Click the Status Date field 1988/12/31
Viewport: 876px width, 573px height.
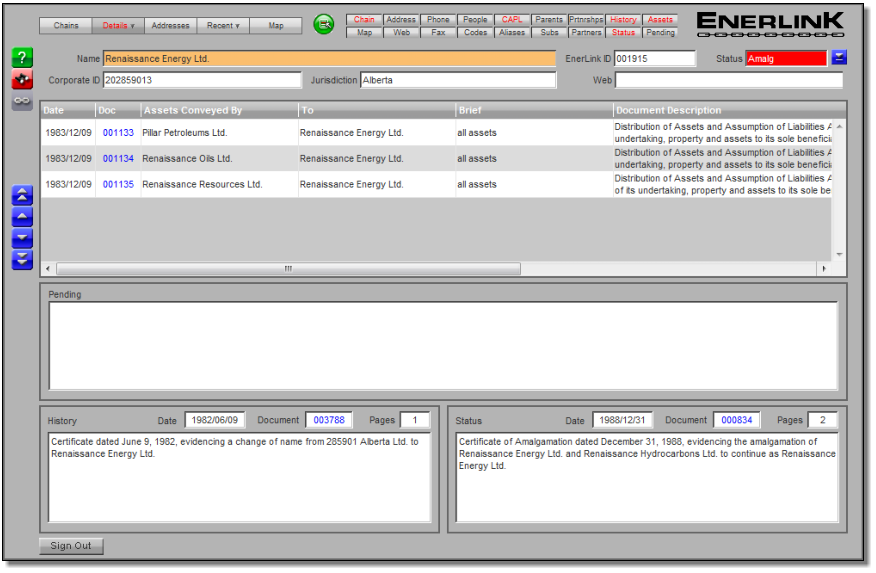(622, 420)
